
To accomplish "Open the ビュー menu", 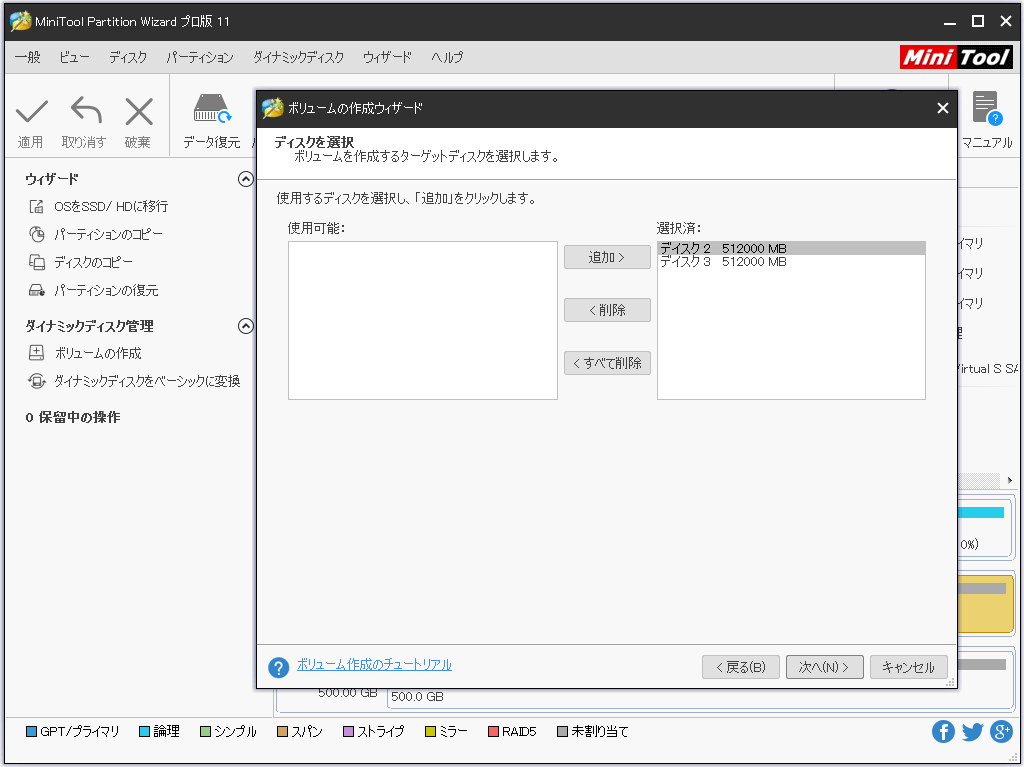I will 74,57.
